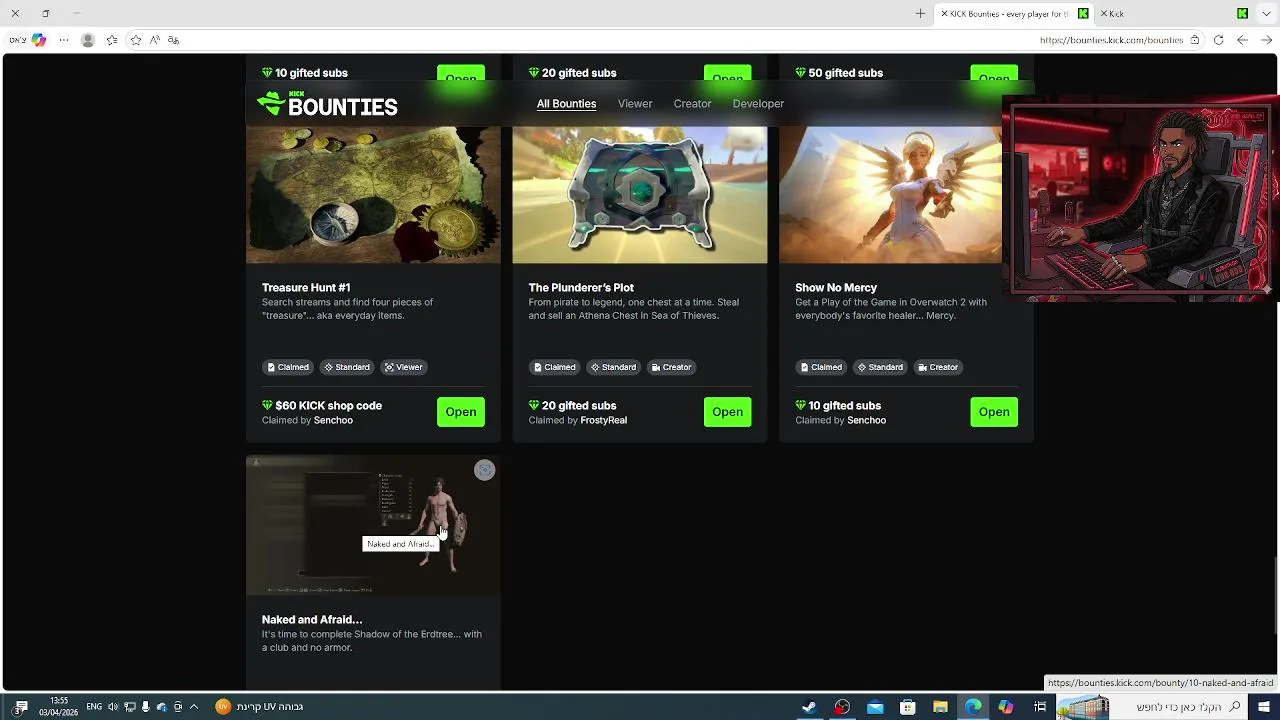Click the Treasure Hunt map thumbnail
The height and width of the screenshot is (720, 1280).
coord(373,195)
